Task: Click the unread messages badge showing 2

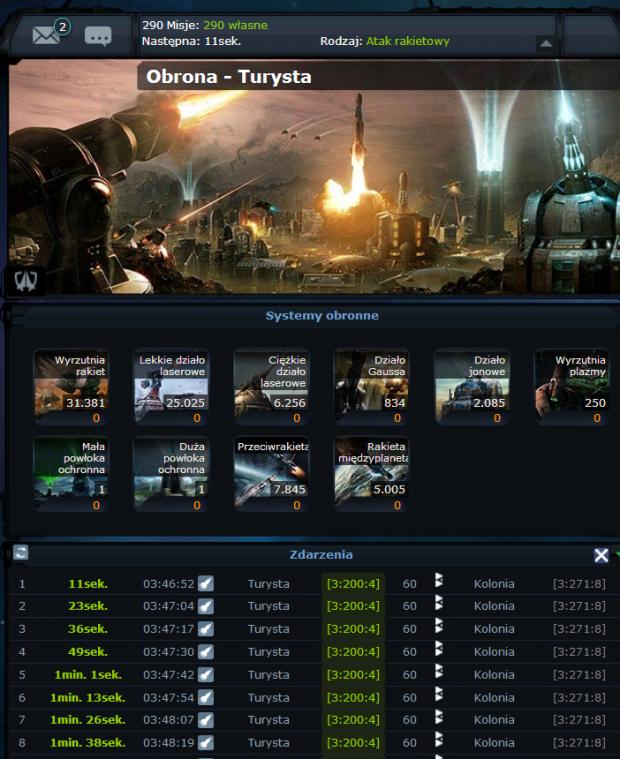Action: [62, 27]
